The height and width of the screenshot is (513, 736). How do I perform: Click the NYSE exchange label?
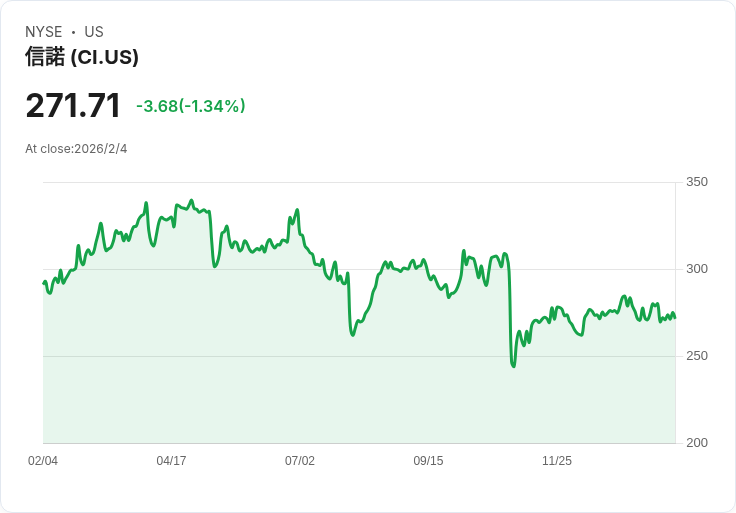43,32
